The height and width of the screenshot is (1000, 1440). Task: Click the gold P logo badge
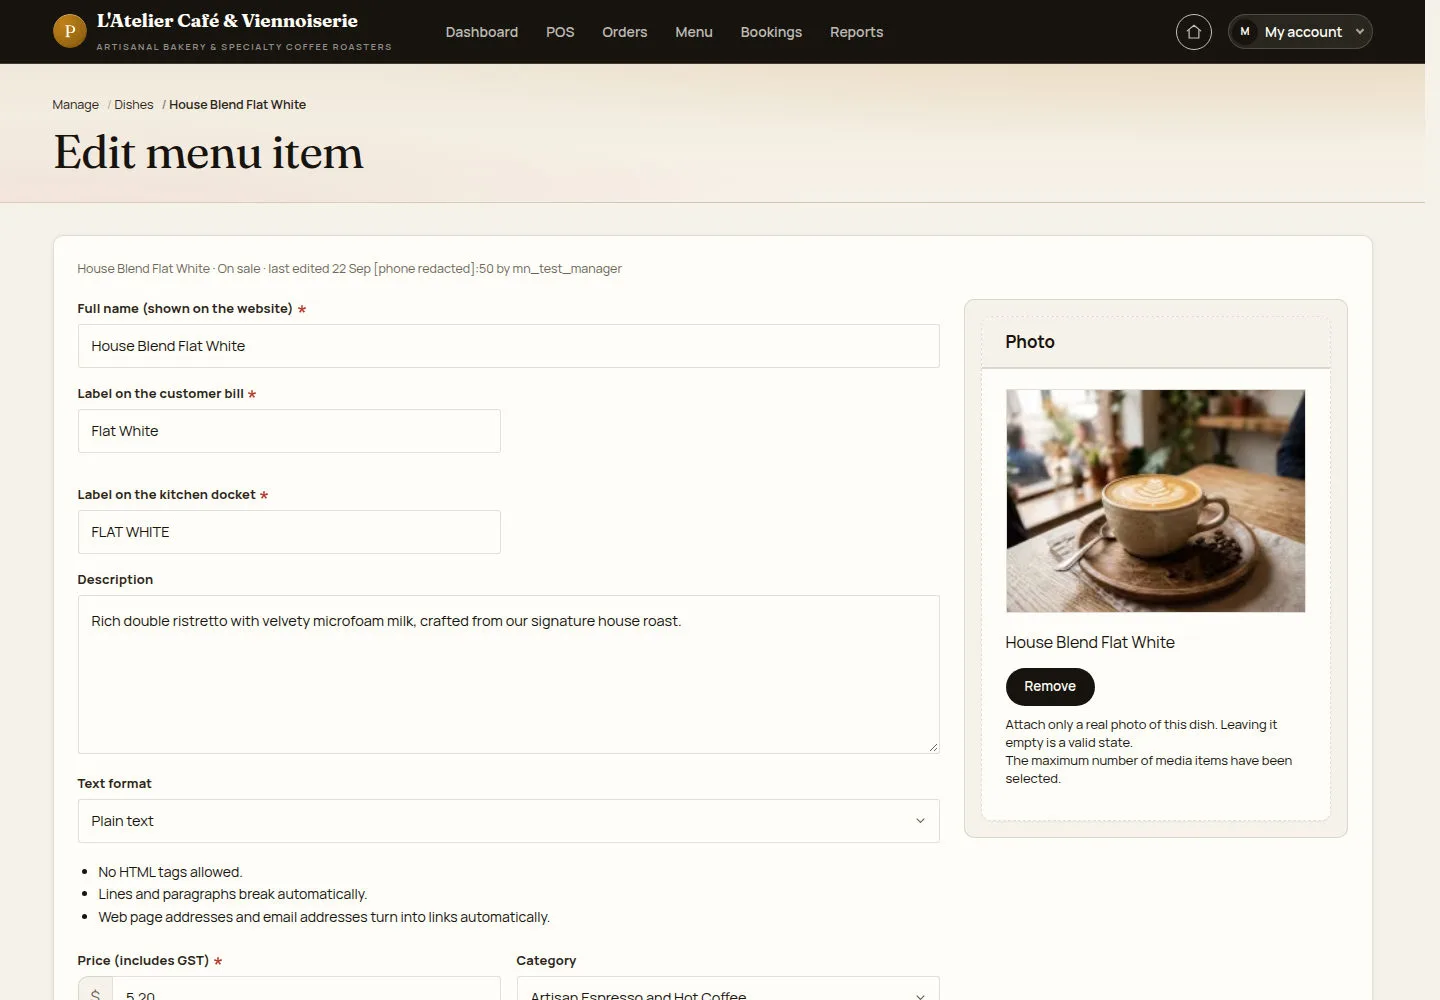pos(70,31)
